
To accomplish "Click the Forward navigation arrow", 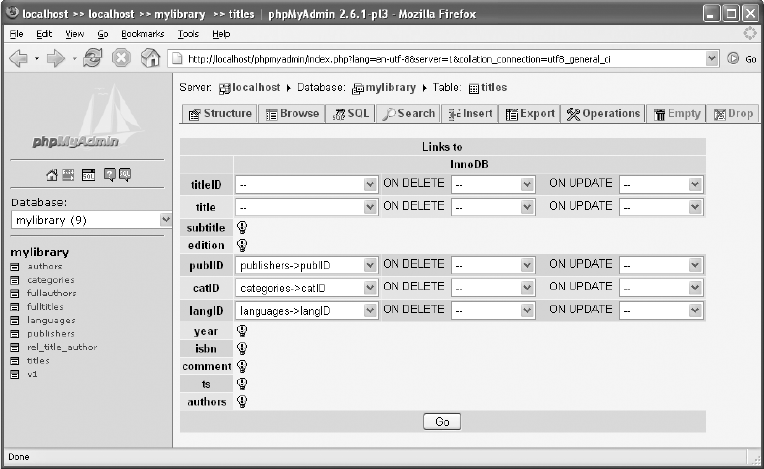I will (55, 59).
